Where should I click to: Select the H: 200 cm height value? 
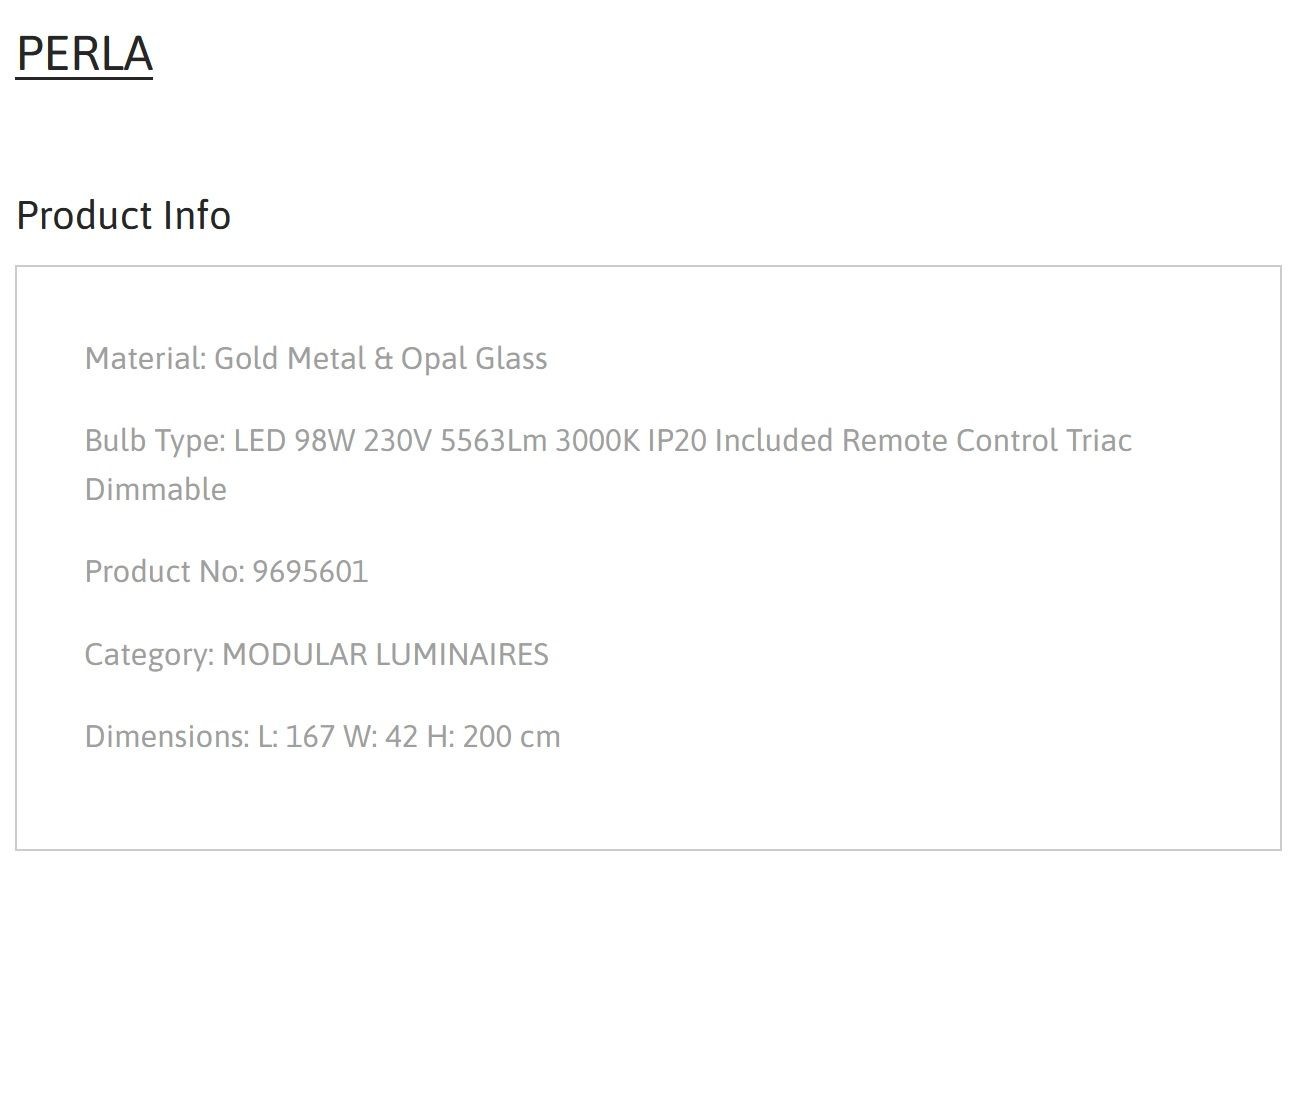click(x=494, y=736)
